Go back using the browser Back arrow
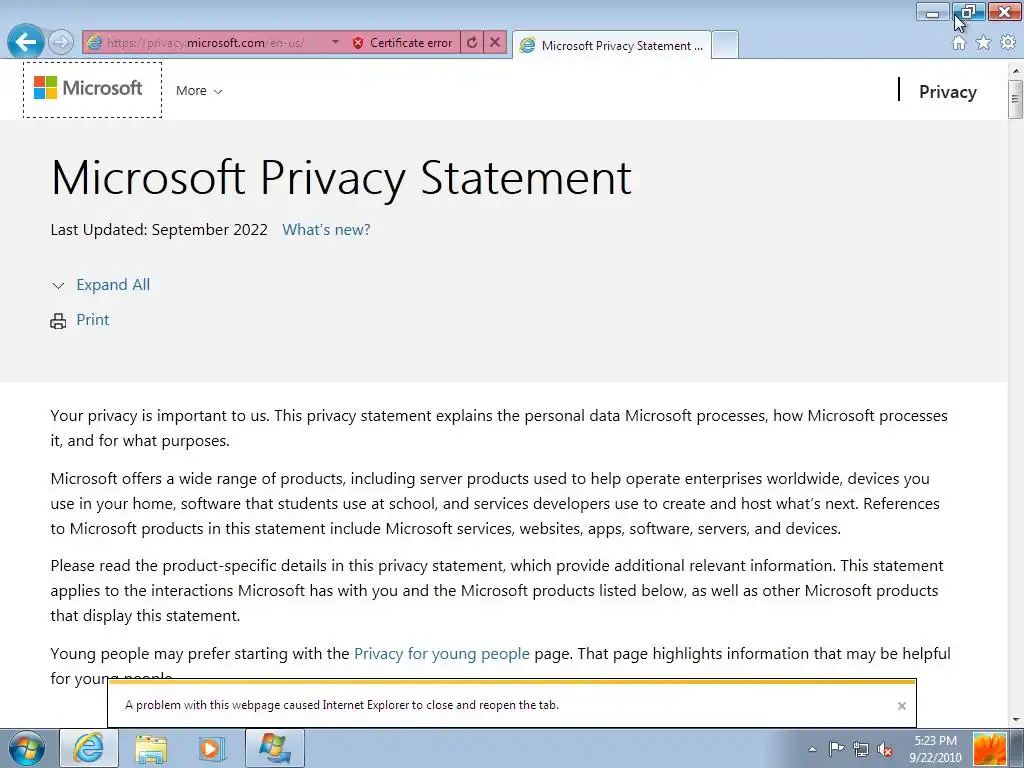The image size is (1024, 768). [x=25, y=42]
